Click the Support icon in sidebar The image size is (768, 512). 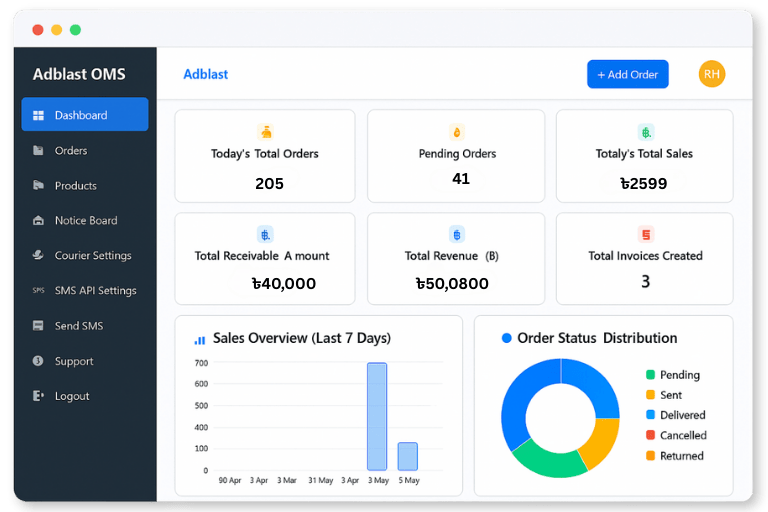click(x=38, y=361)
